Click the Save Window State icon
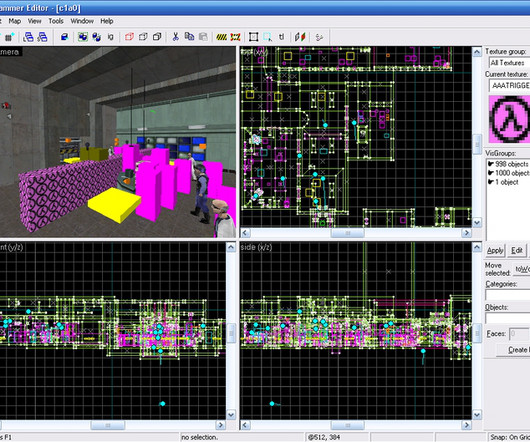The image size is (530, 442). coord(42,36)
